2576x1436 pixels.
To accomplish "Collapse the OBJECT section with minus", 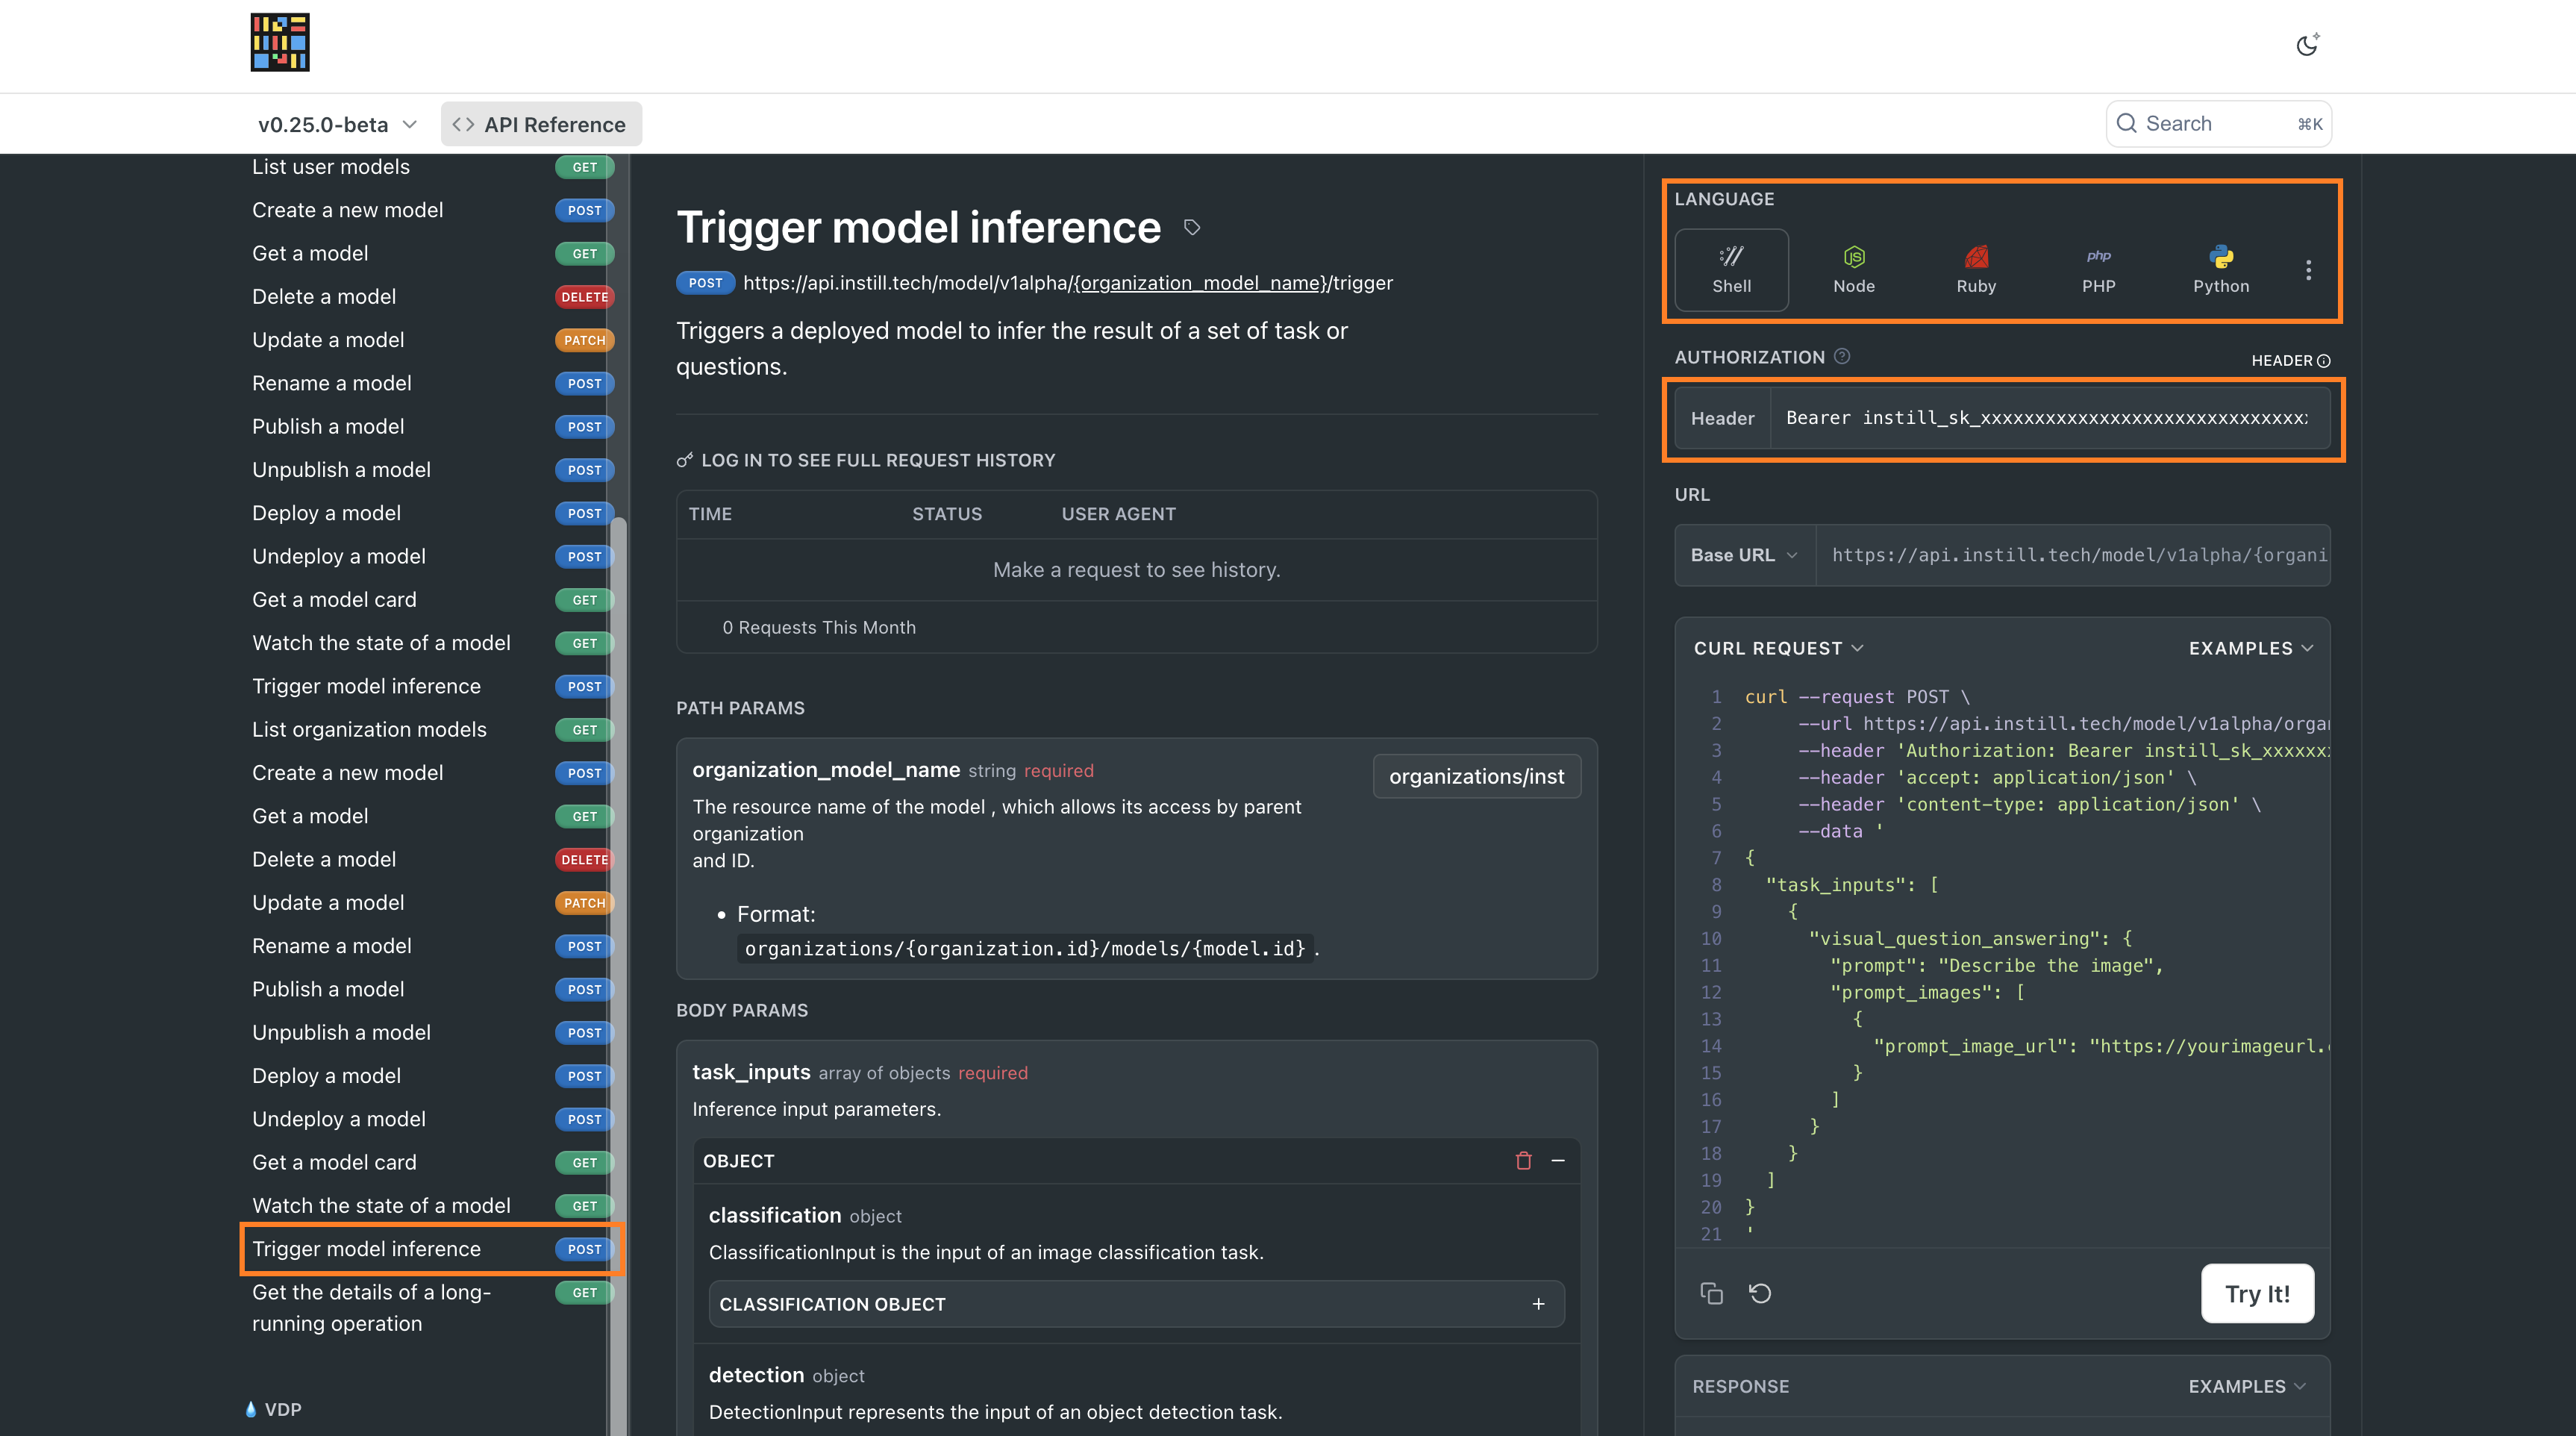I will tap(1558, 1161).
